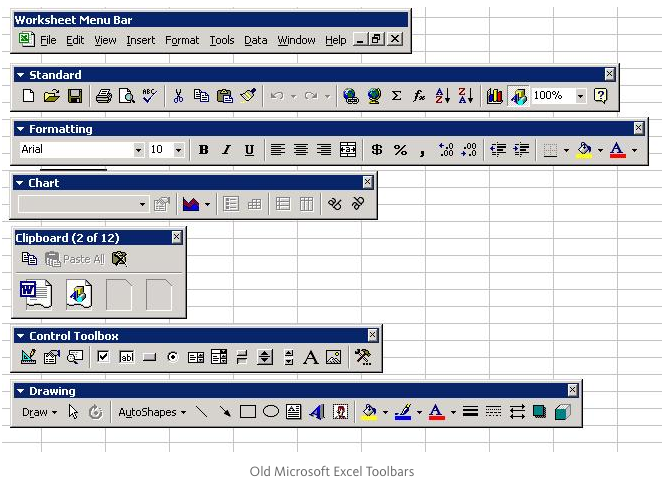Click Clear Clipboard icon
Screen dimensions: 667x485
pyautogui.click(x=119, y=259)
